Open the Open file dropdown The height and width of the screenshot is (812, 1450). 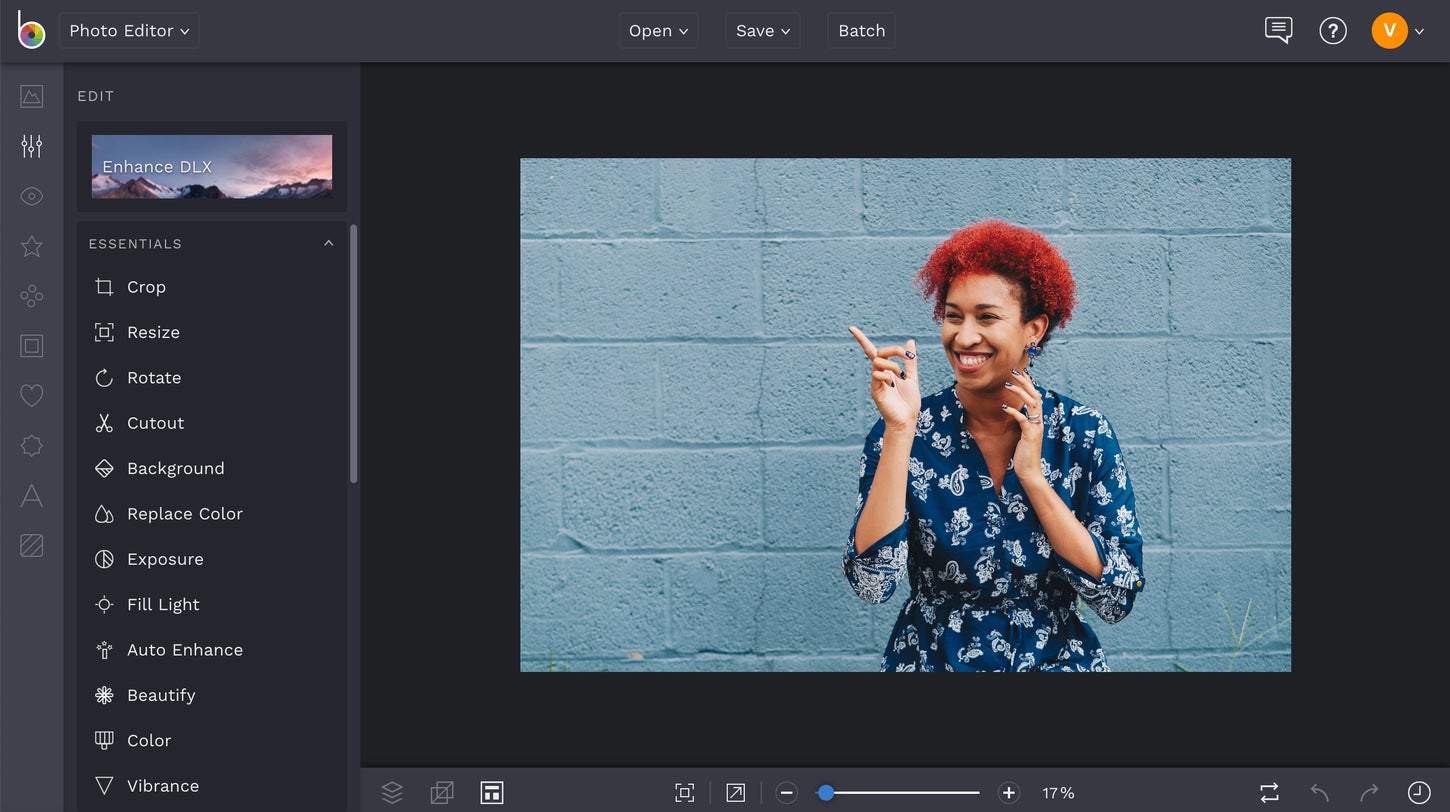coord(658,31)
